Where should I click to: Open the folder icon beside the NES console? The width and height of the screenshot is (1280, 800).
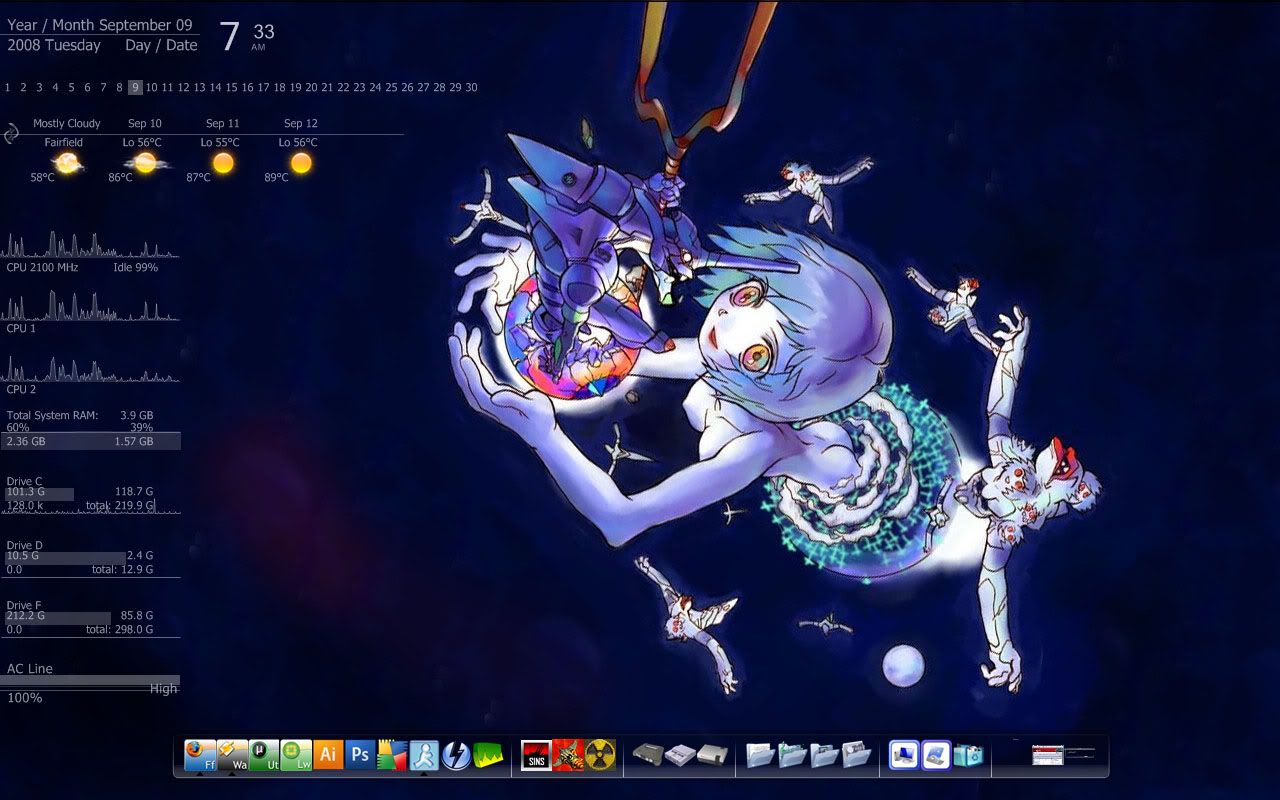(760, 754)
